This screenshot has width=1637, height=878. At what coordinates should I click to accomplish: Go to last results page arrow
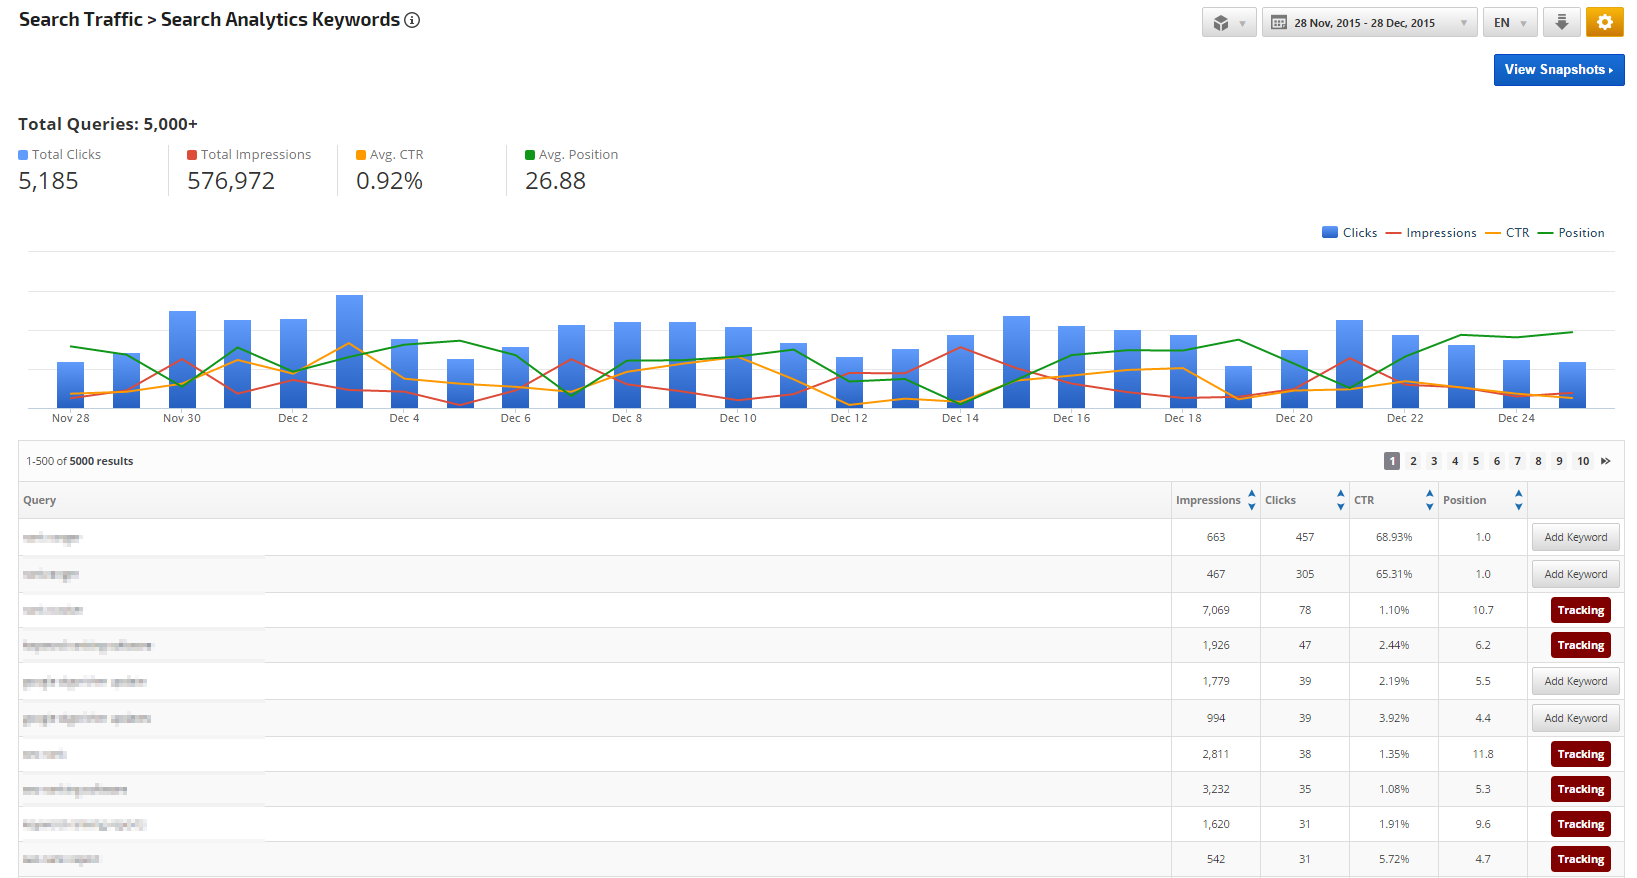tap(1606, 461)
